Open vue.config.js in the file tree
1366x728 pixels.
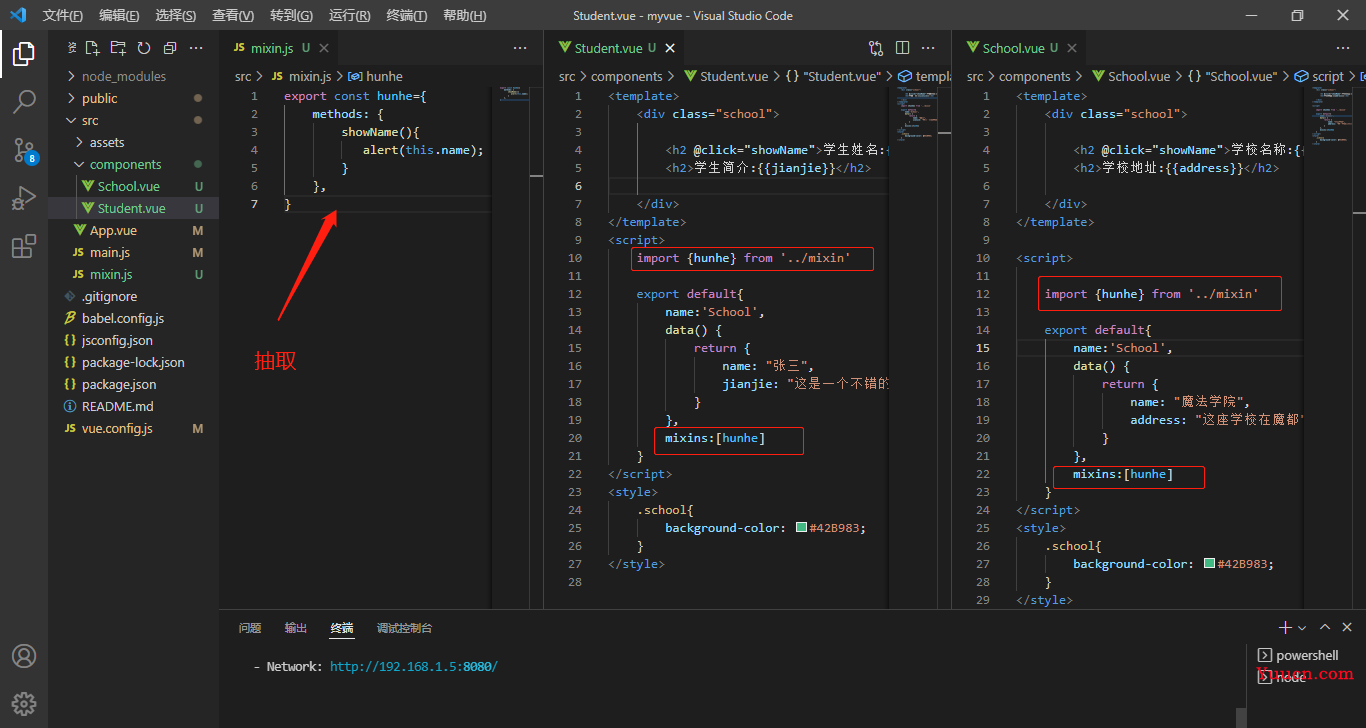coord(133,428)
